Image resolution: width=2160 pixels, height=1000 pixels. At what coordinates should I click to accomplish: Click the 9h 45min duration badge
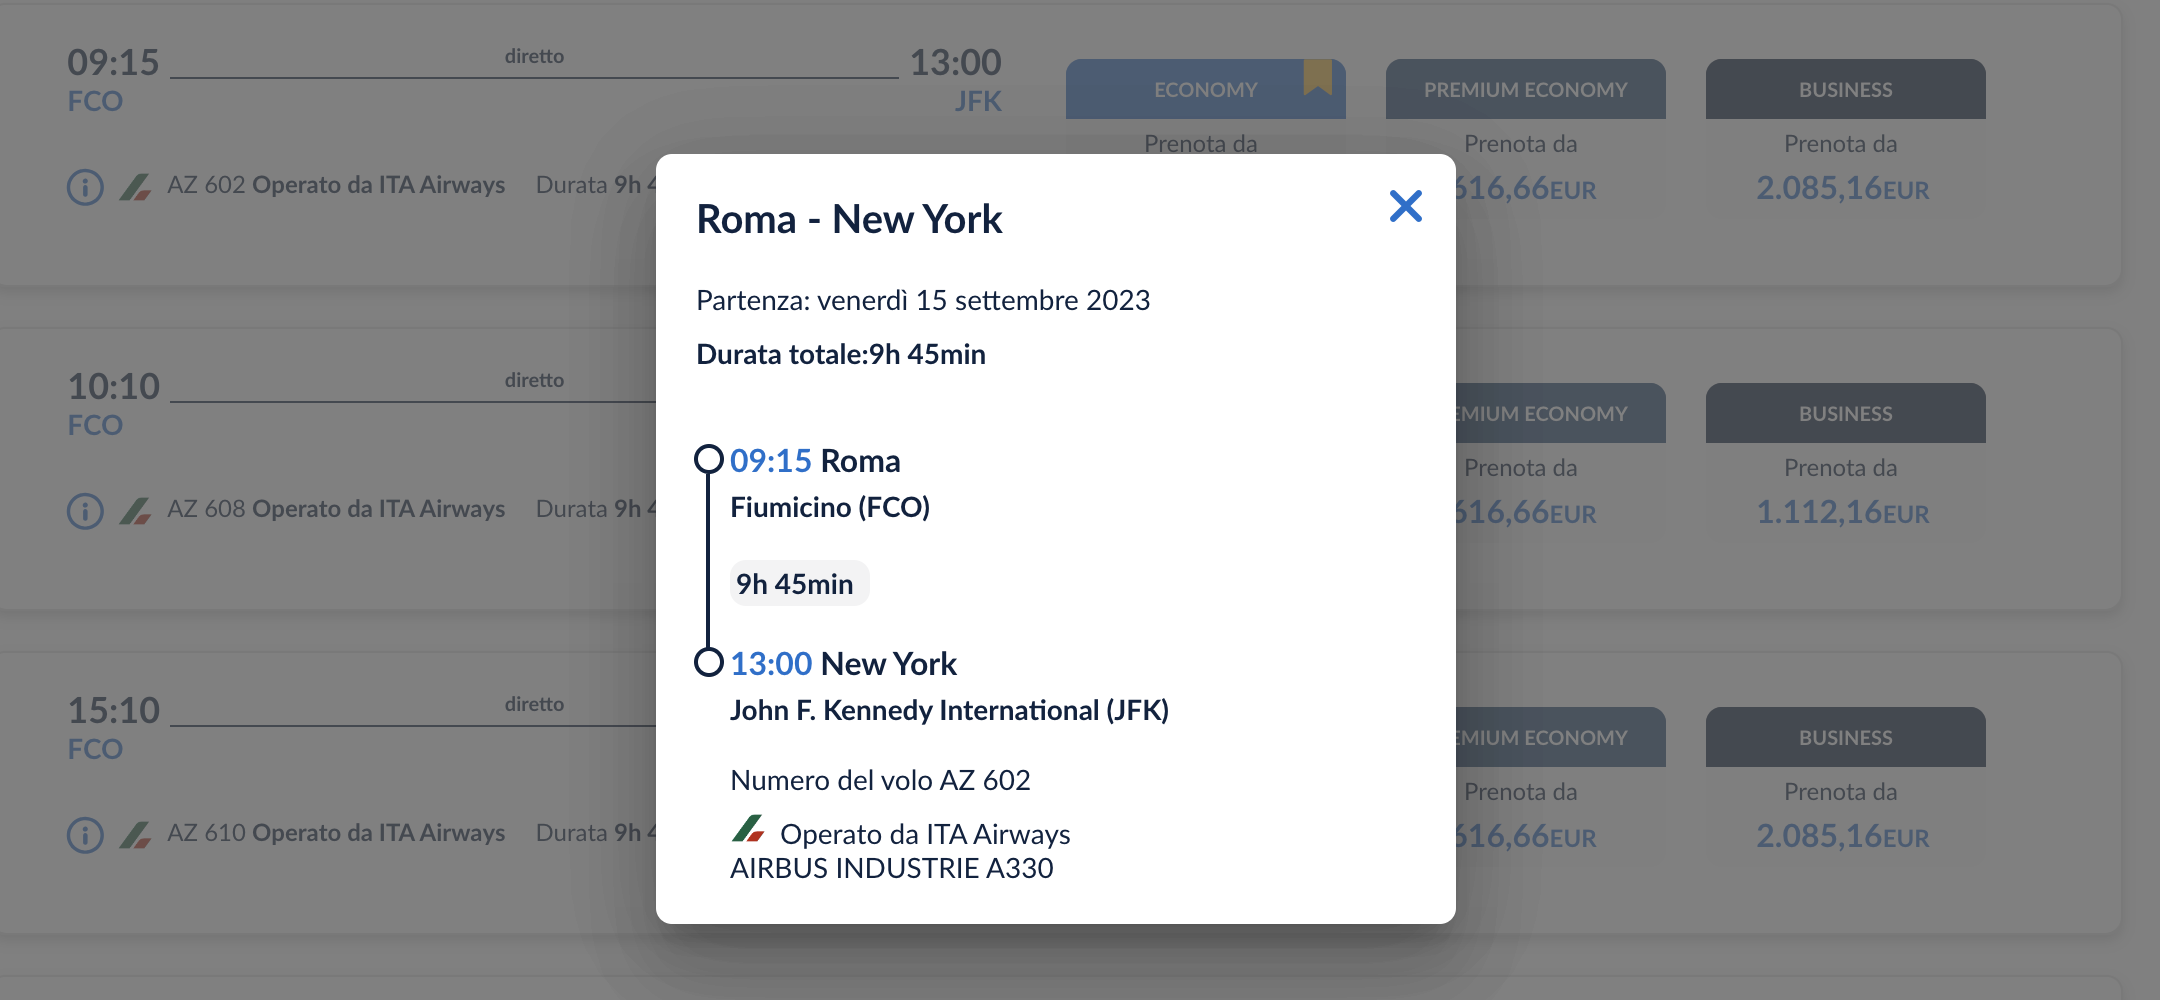799,583
